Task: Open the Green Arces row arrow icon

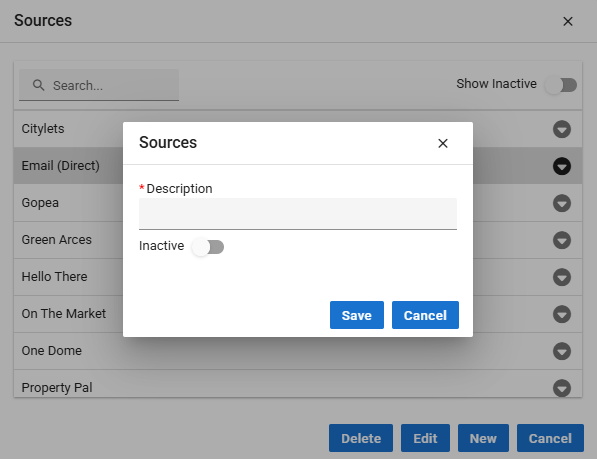Action: point(562,240)
